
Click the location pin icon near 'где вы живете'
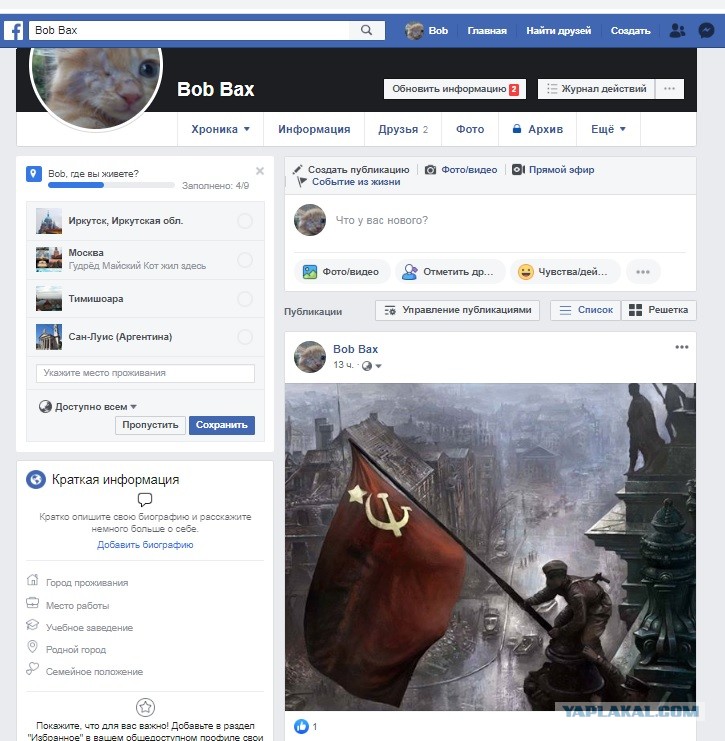34,173
